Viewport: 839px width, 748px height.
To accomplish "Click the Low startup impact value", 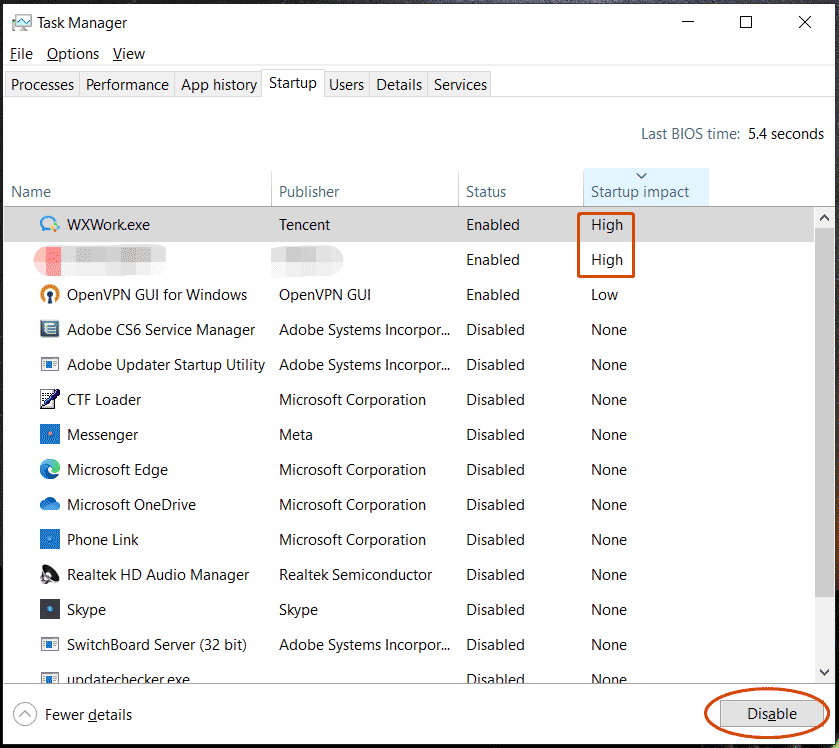I will coord(604,295).
